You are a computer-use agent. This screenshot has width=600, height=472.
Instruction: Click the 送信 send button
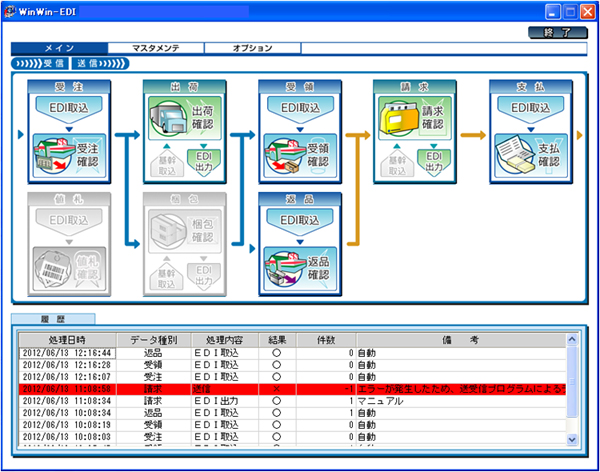coord(101,64)
